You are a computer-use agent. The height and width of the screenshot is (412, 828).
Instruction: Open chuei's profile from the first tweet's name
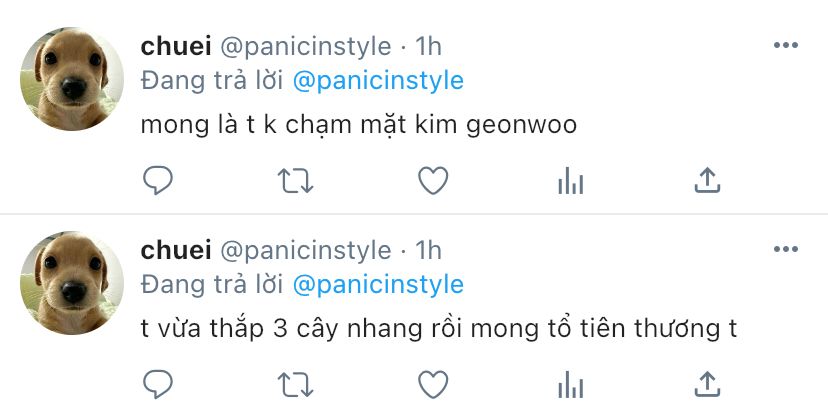click(176, 46)
